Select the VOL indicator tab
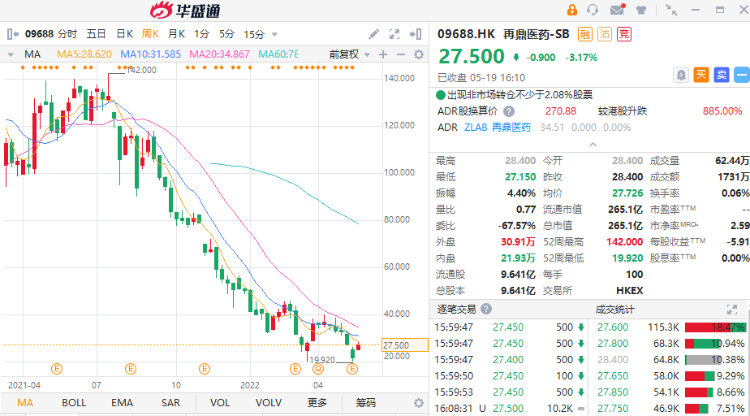 coord(220,403)
